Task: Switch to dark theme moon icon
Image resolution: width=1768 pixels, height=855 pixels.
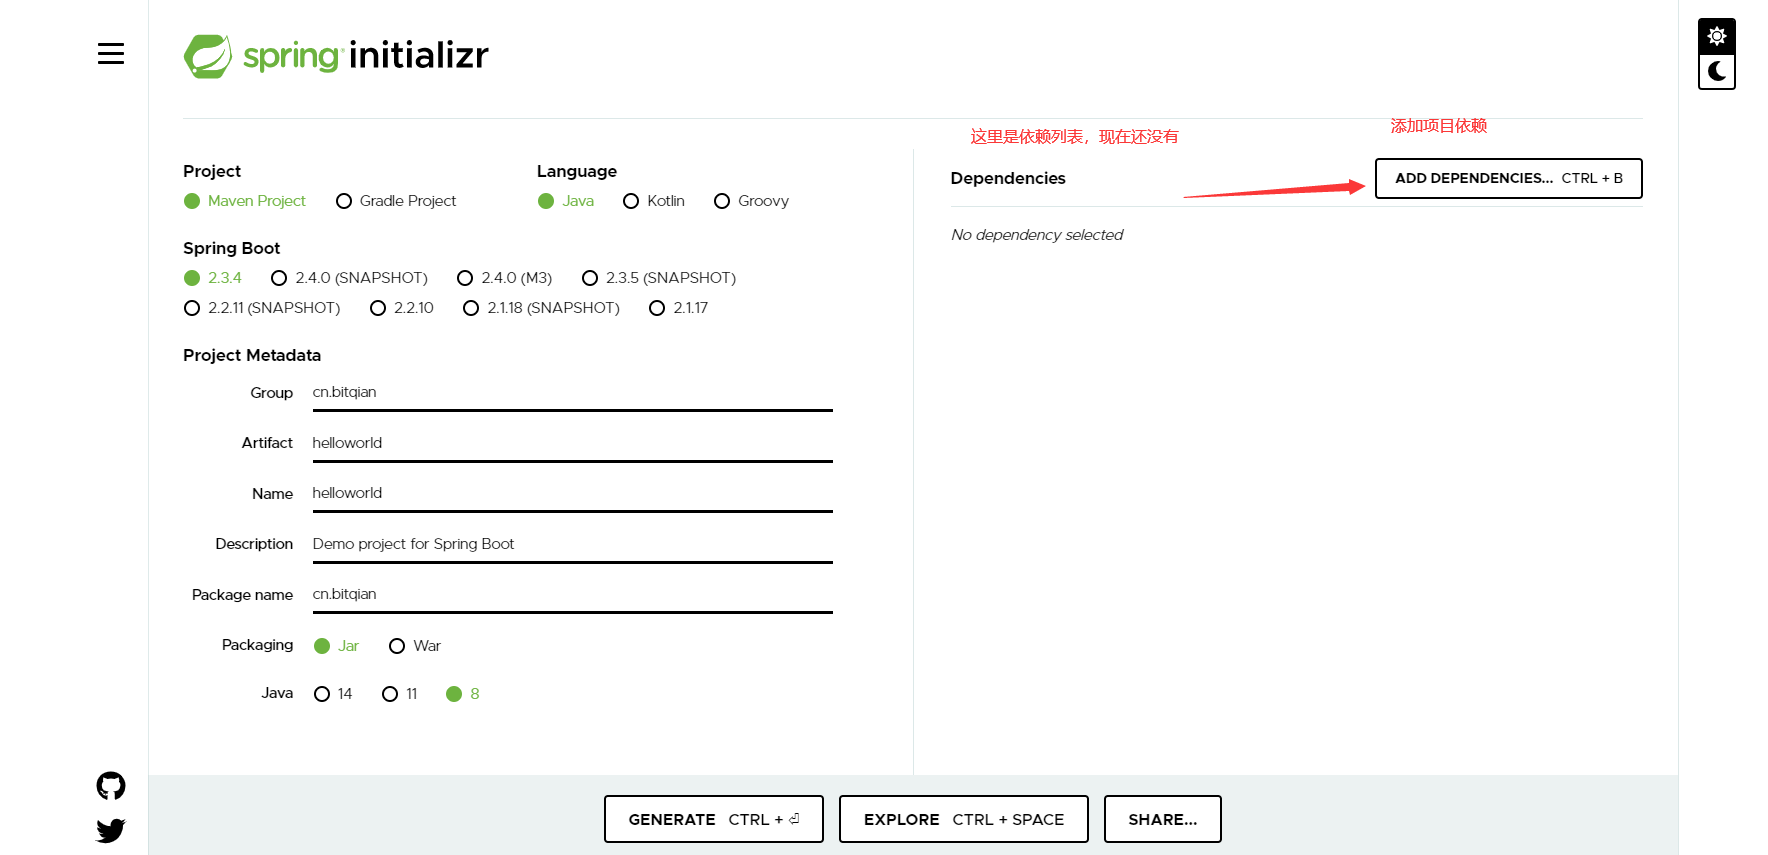Action: [1716, 71]
